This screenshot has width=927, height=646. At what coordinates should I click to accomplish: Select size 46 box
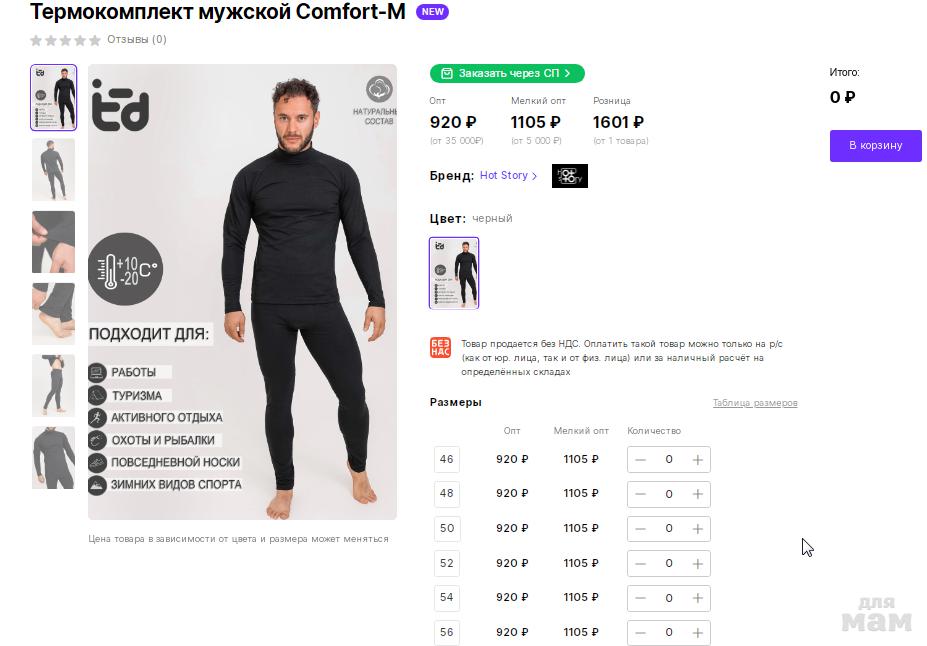446,460
